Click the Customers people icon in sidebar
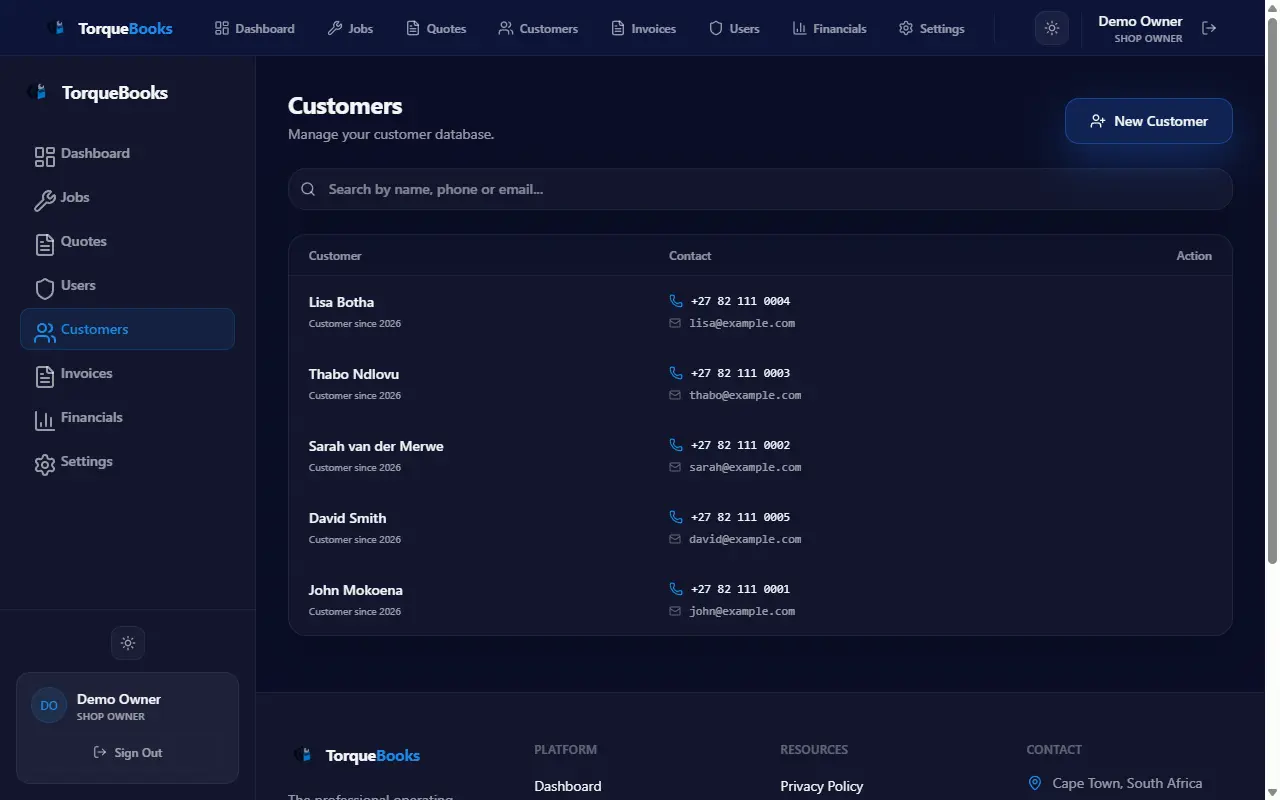This screenshot has height=800, width=1280. click(44, 332)
